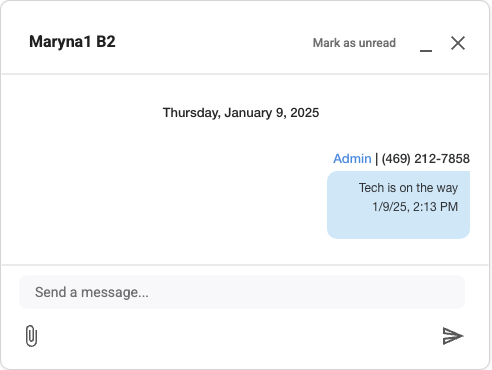Click the Thursday, January 9, 2025 date header
The height and width of the screenshot is (370, 492).
241,113
